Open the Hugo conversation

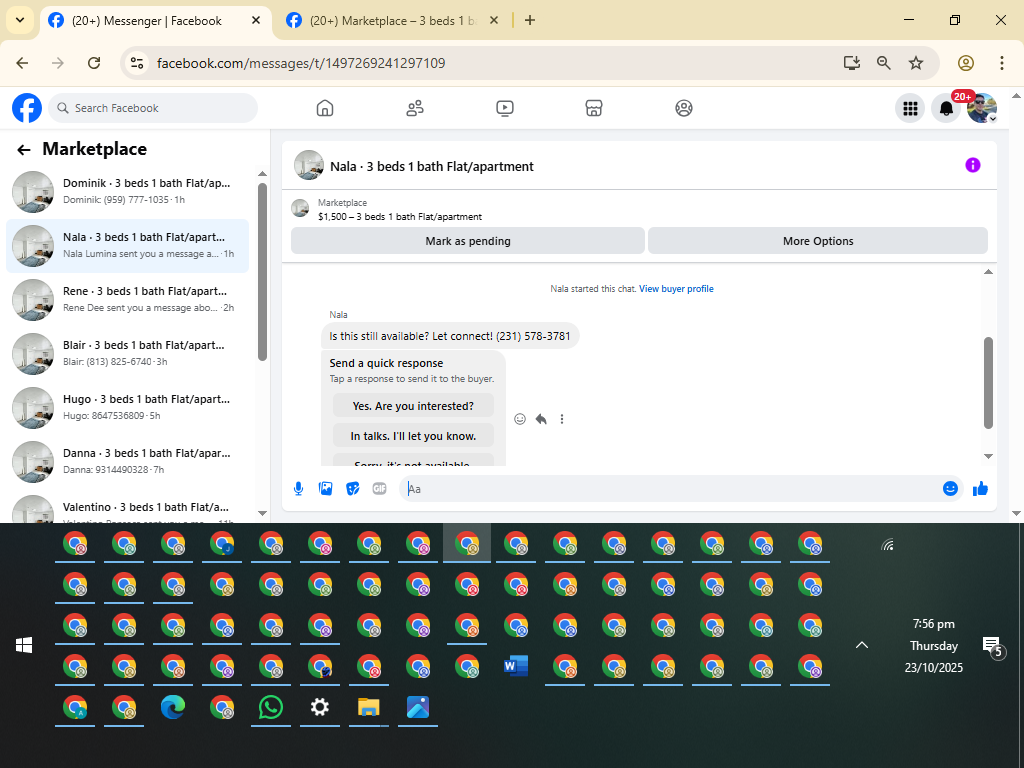coord(128,408)
